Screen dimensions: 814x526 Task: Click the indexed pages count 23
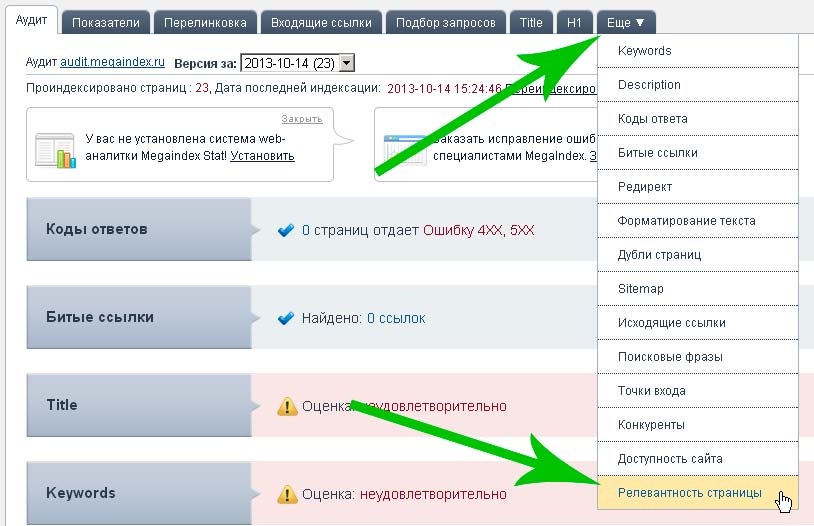pyautogui.click(x=201, y=88)
